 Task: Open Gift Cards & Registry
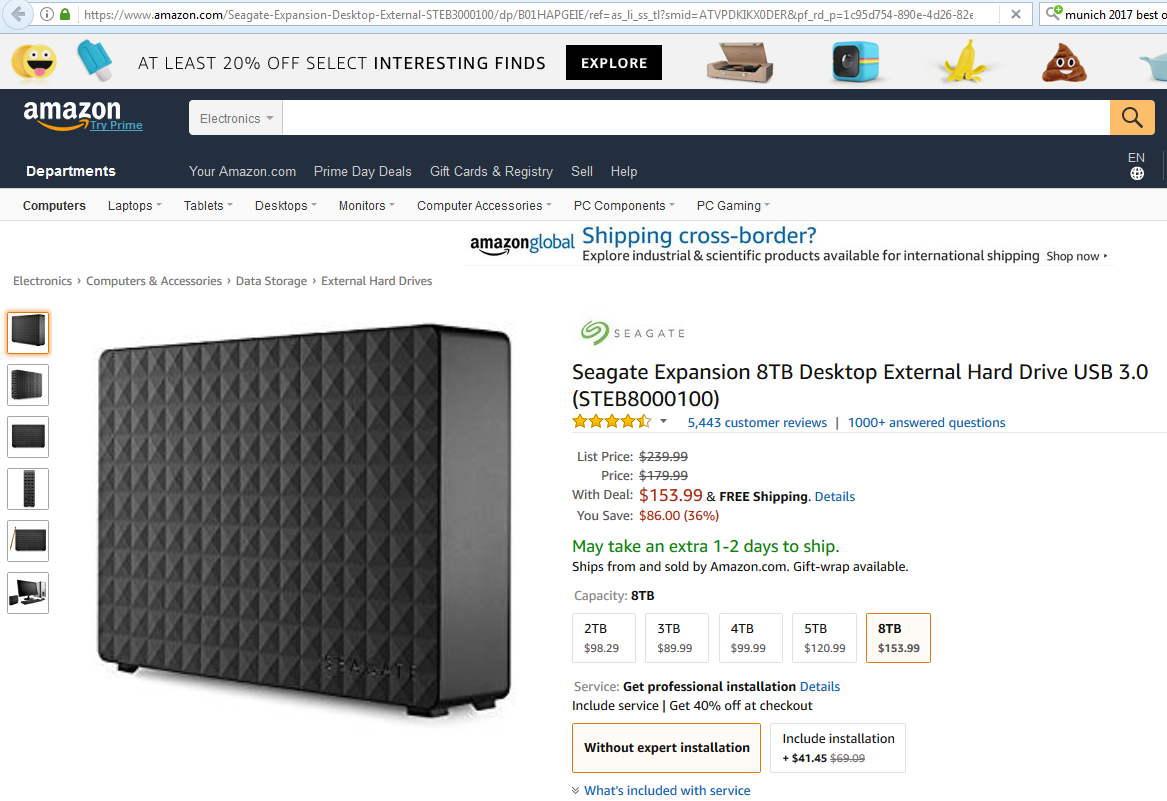[491, 172]
